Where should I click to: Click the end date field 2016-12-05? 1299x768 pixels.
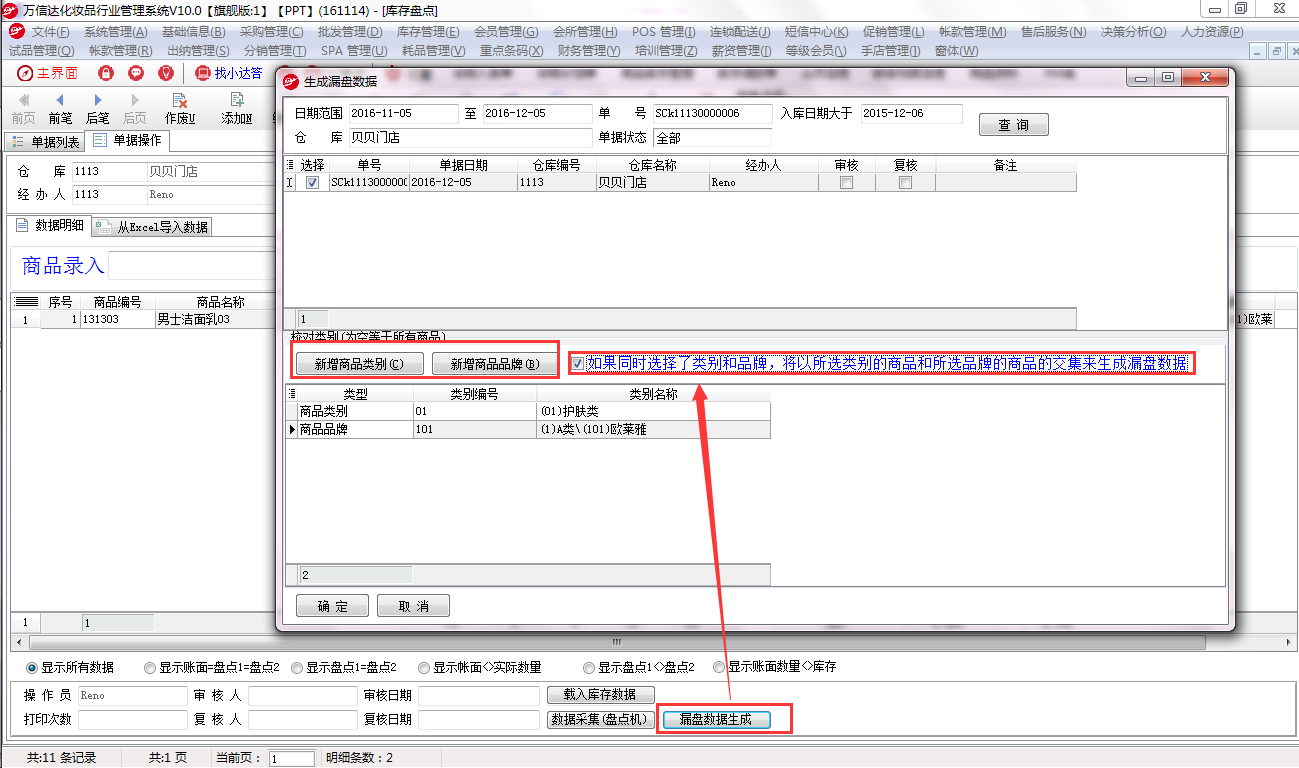pos(538,114)
